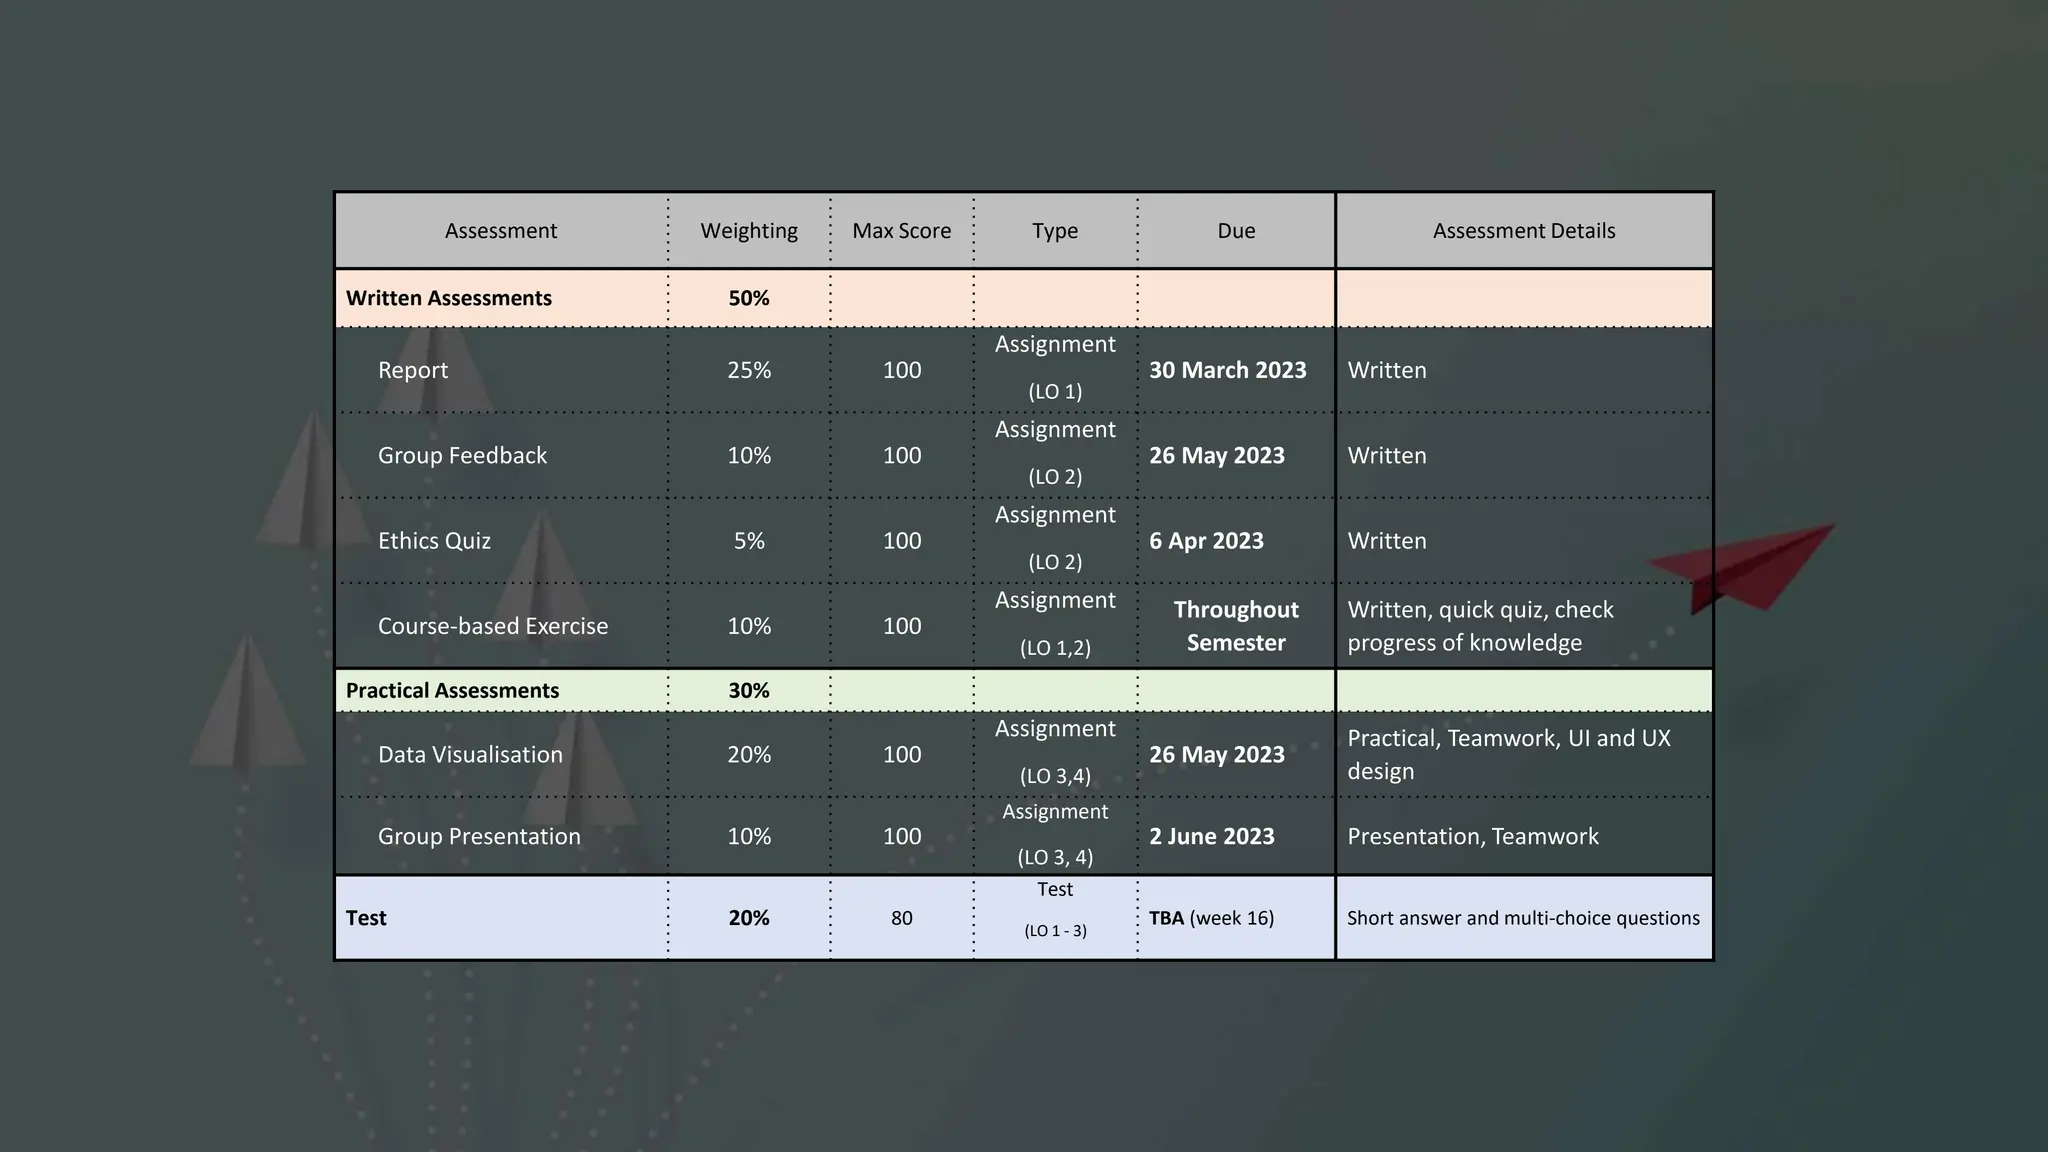The image size is (2048, 1152).
Task: Select the Written Assessments row label
Action: 449,298
